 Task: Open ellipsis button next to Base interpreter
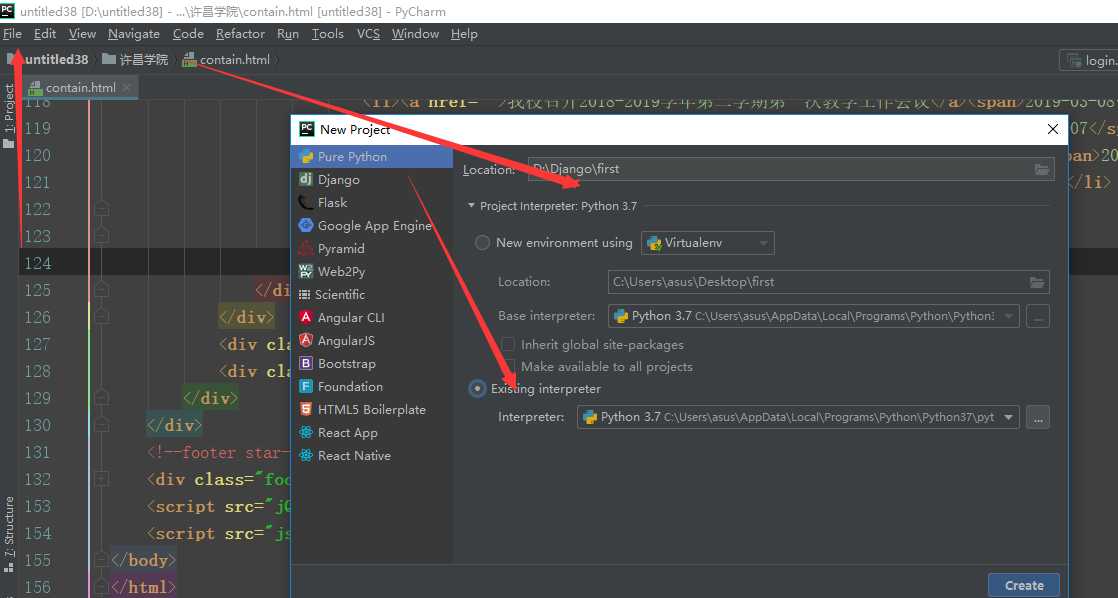[1037, 316]
